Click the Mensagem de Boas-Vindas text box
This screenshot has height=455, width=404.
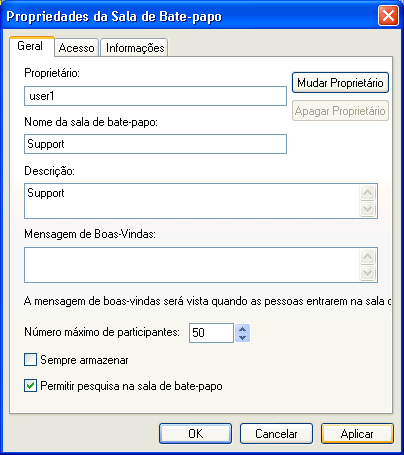[x=192, y=265]
